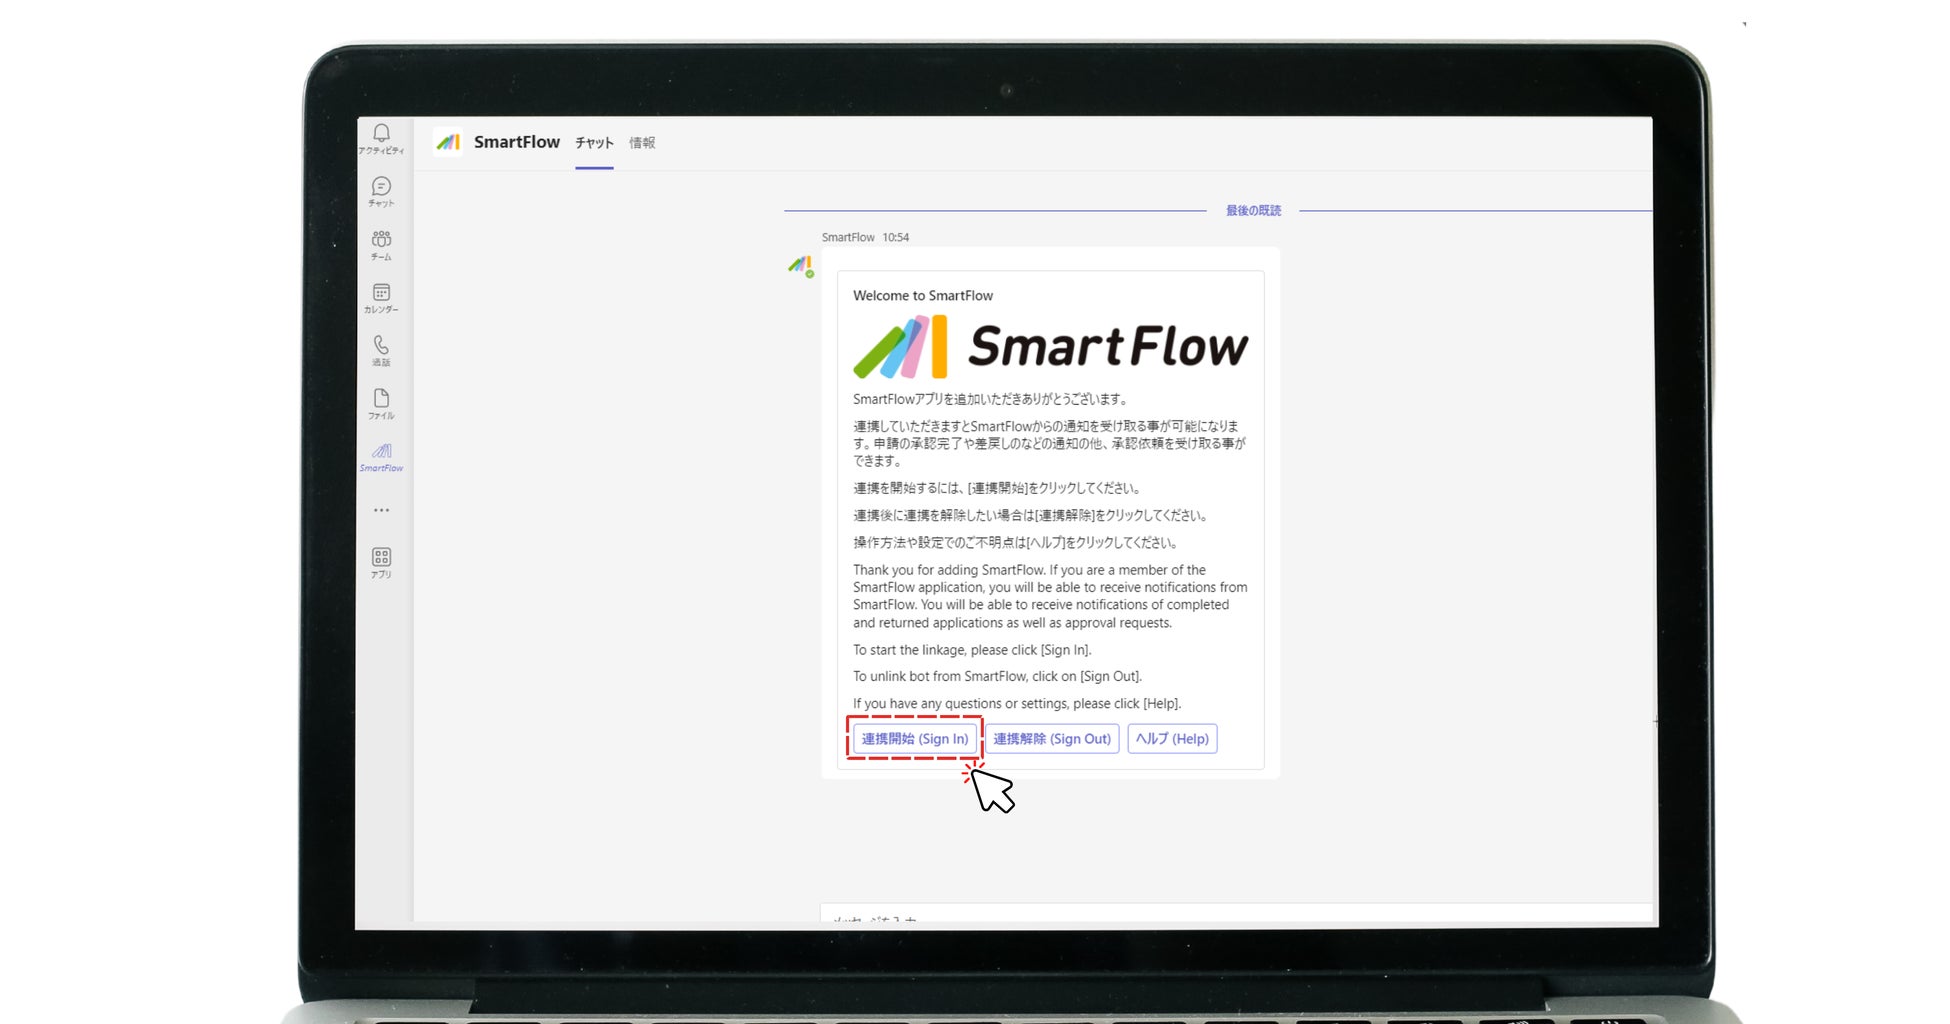The image size is (1950, 1024).
Task: Open the Apps (アプリ) store icon
Action: pos(381,563)
